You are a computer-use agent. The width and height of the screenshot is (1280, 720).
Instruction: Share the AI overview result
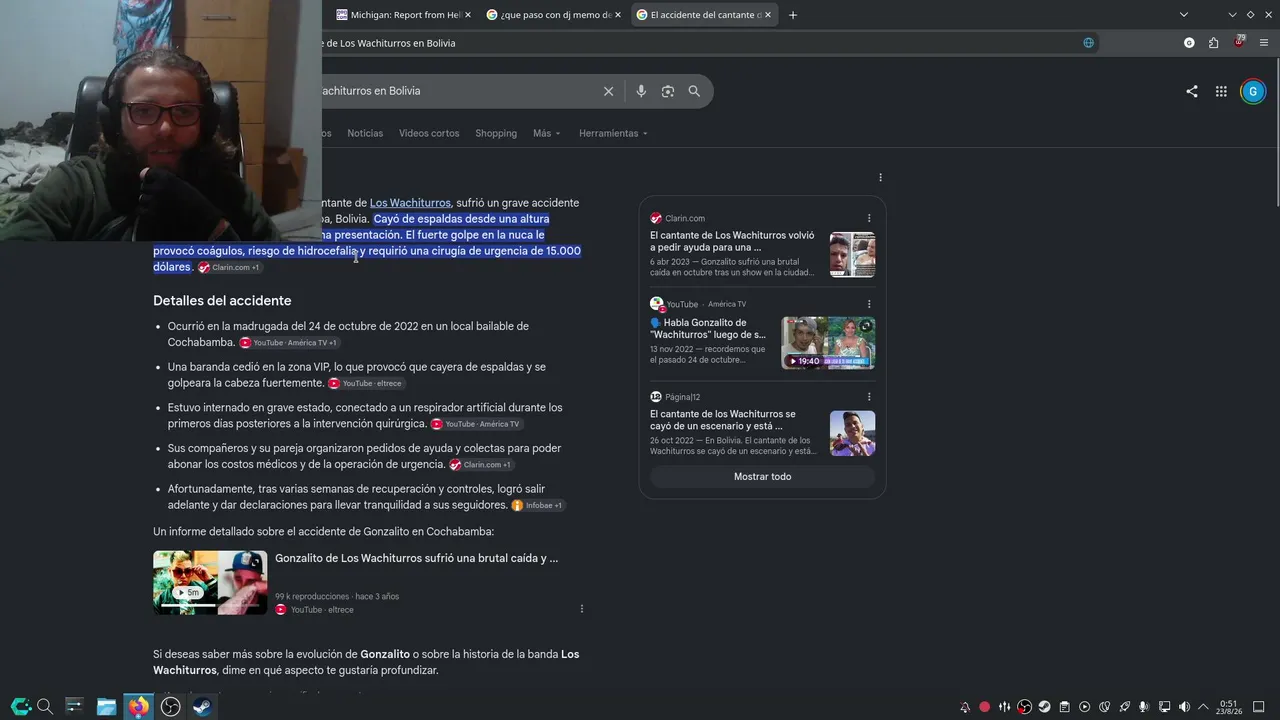[1192, 91]
